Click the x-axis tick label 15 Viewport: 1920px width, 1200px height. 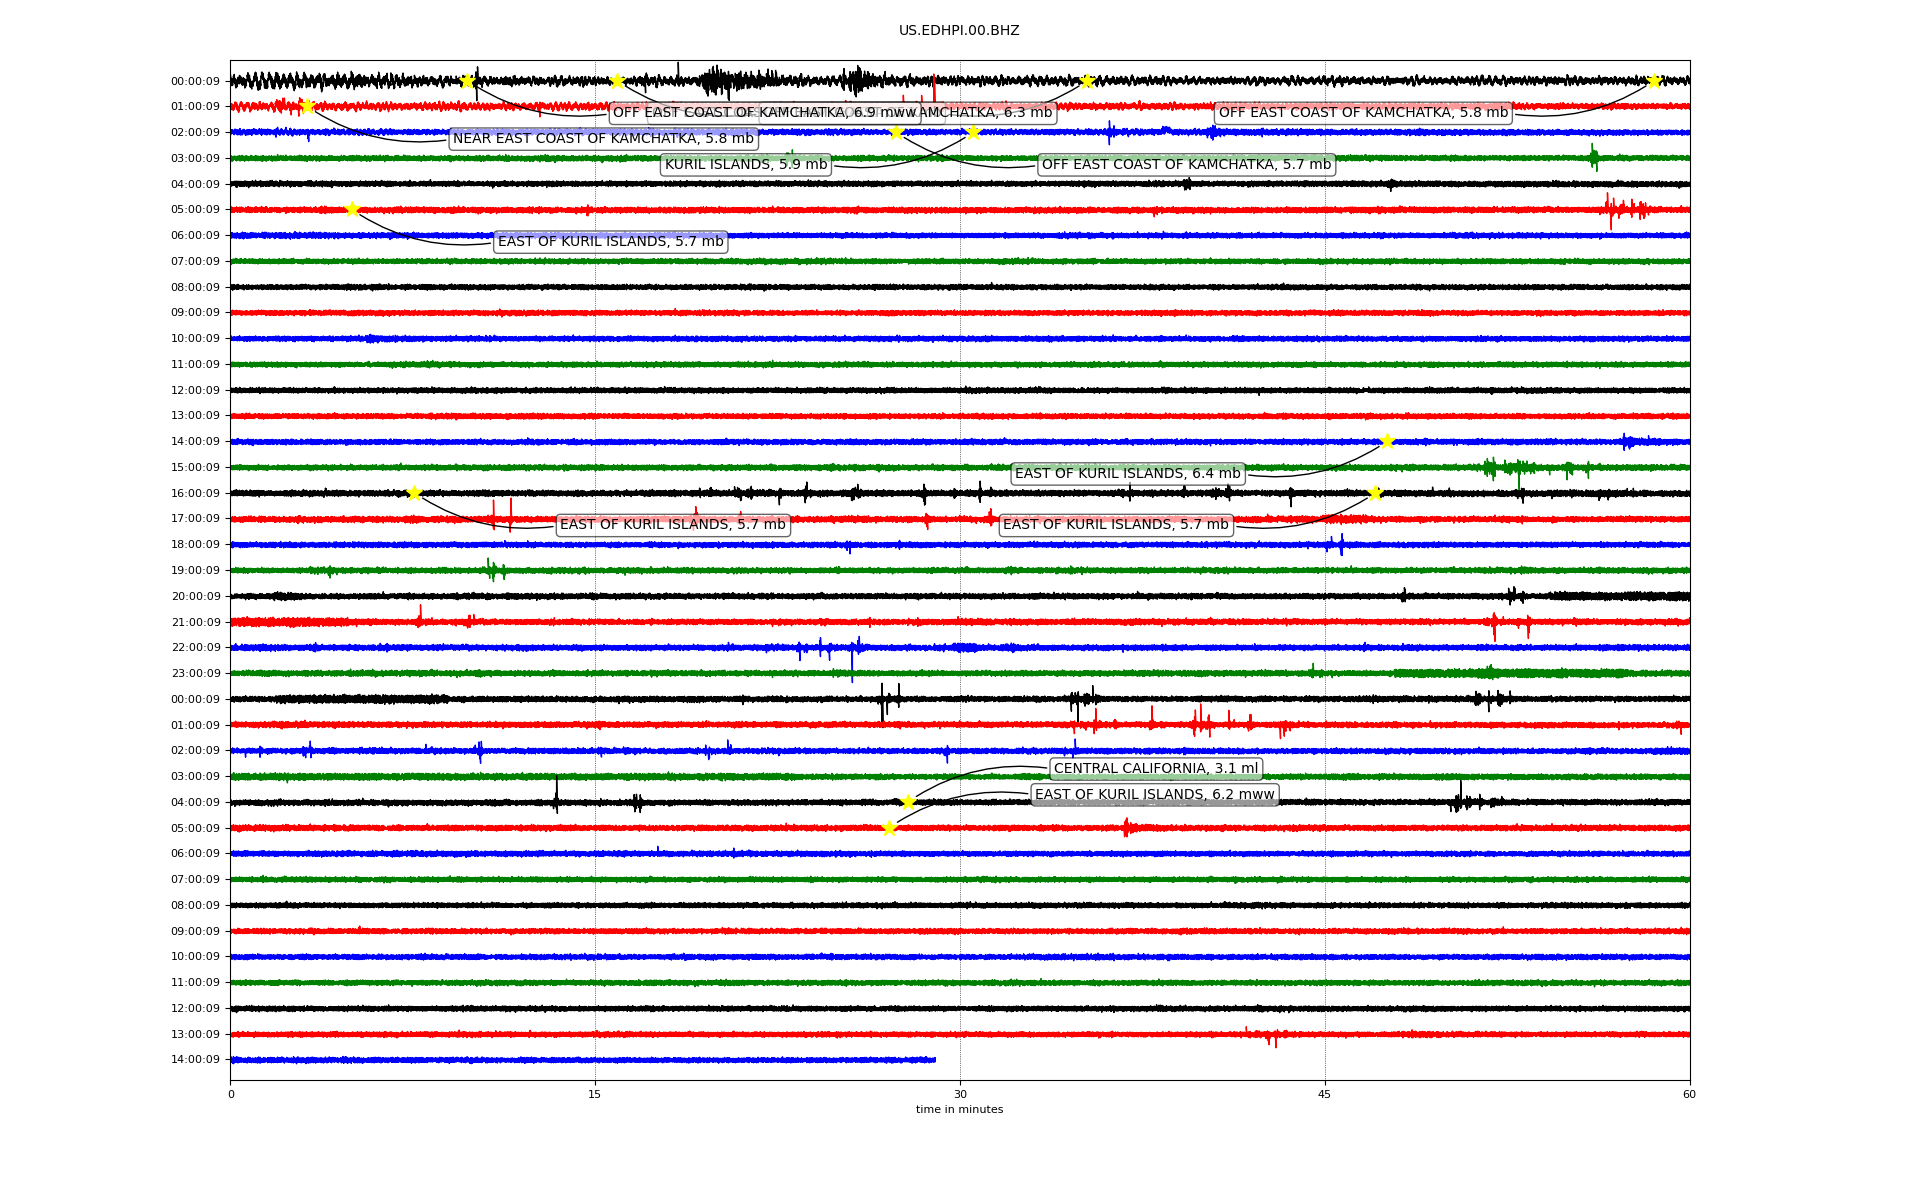pyautogui.click(x=595, y=1094)
